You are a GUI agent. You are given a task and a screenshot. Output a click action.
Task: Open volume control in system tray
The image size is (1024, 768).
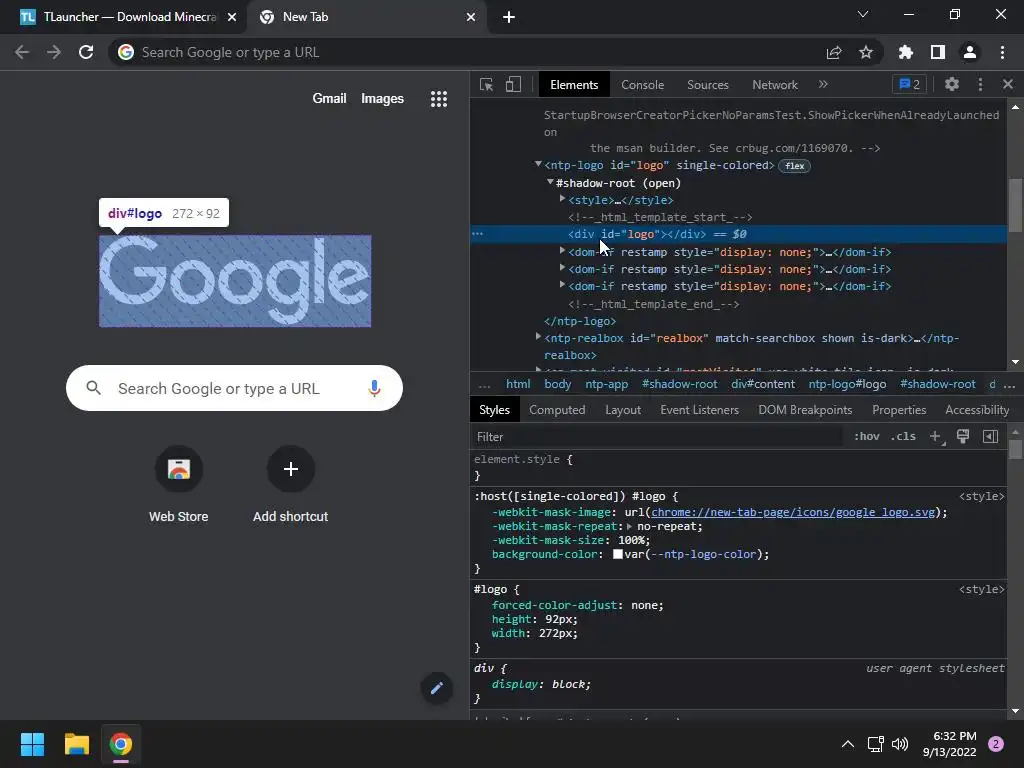click(900, 744)
